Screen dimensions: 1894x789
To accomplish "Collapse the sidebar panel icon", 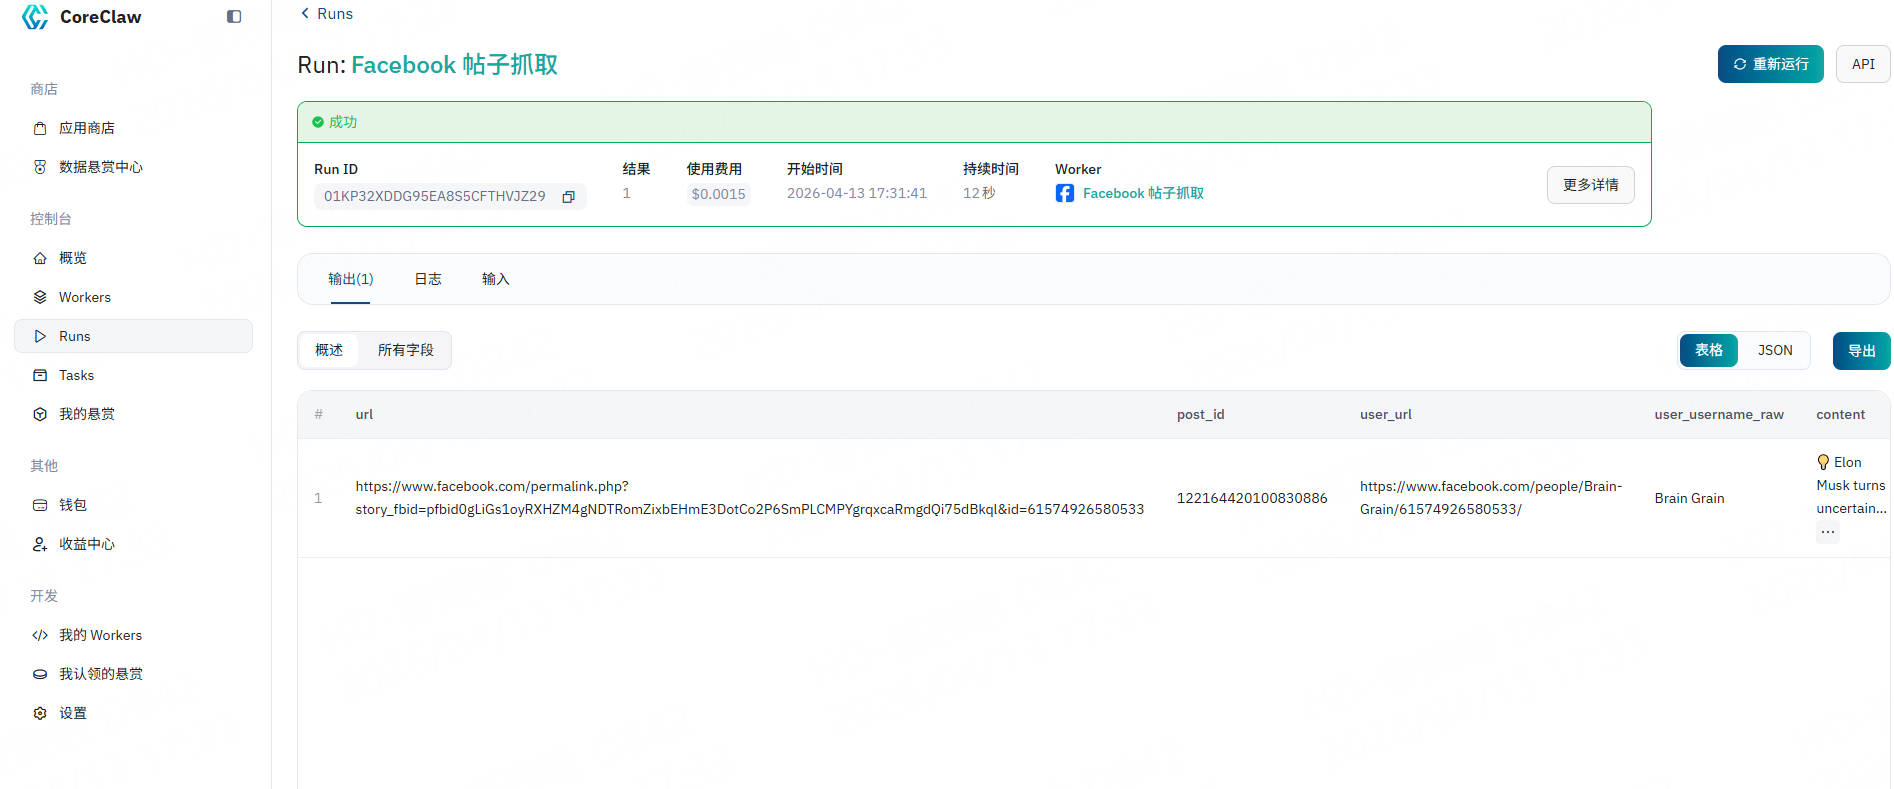I will (x=234, y=17).
